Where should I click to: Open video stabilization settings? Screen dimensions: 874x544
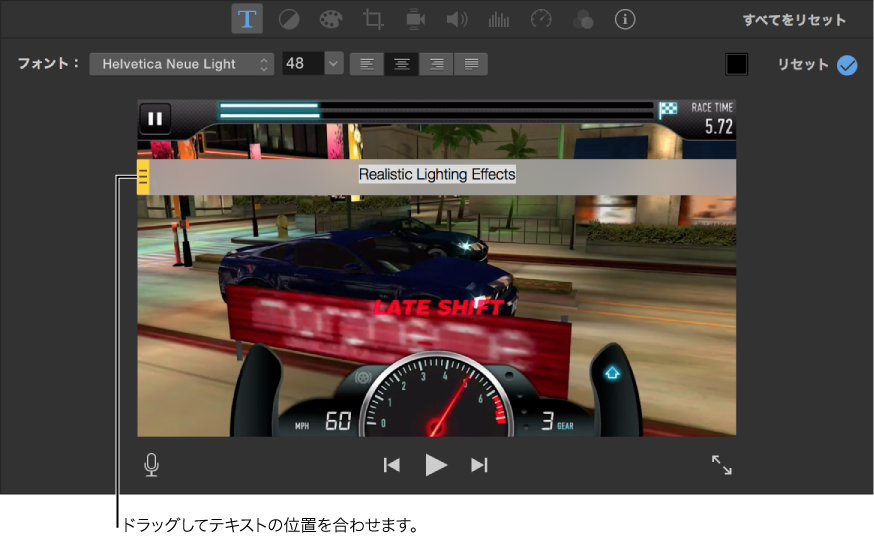[x=415, y=20]
